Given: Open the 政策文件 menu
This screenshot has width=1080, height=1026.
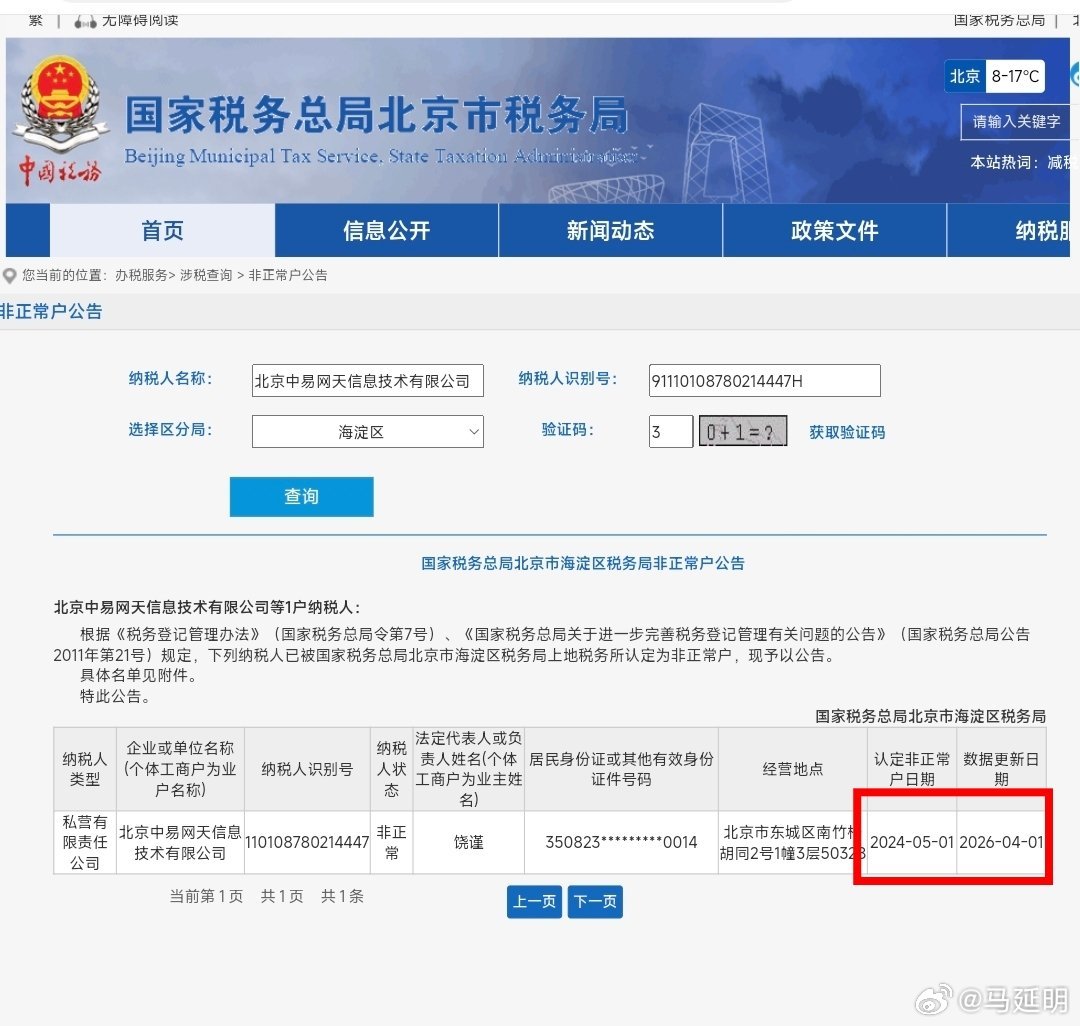Looking at the screenshot, I should (x=834, y=230).
